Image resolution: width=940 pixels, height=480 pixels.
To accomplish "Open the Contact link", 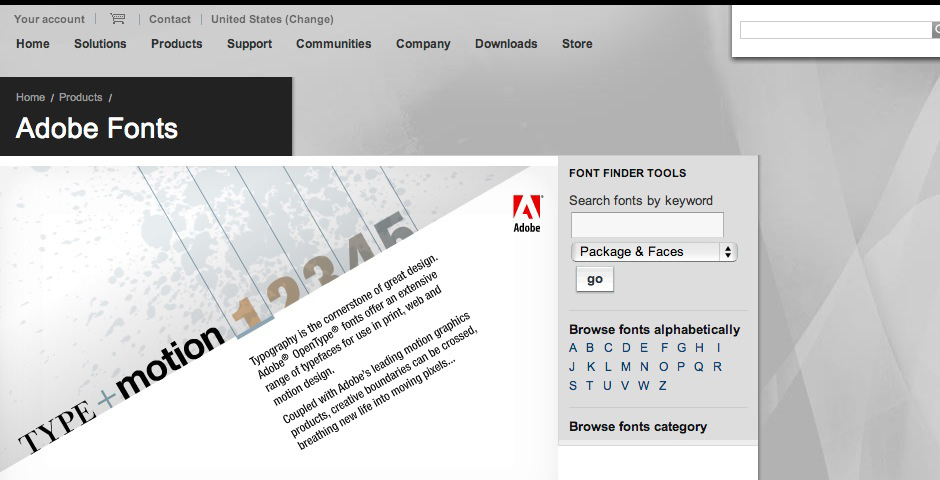I will click(170, 19).
